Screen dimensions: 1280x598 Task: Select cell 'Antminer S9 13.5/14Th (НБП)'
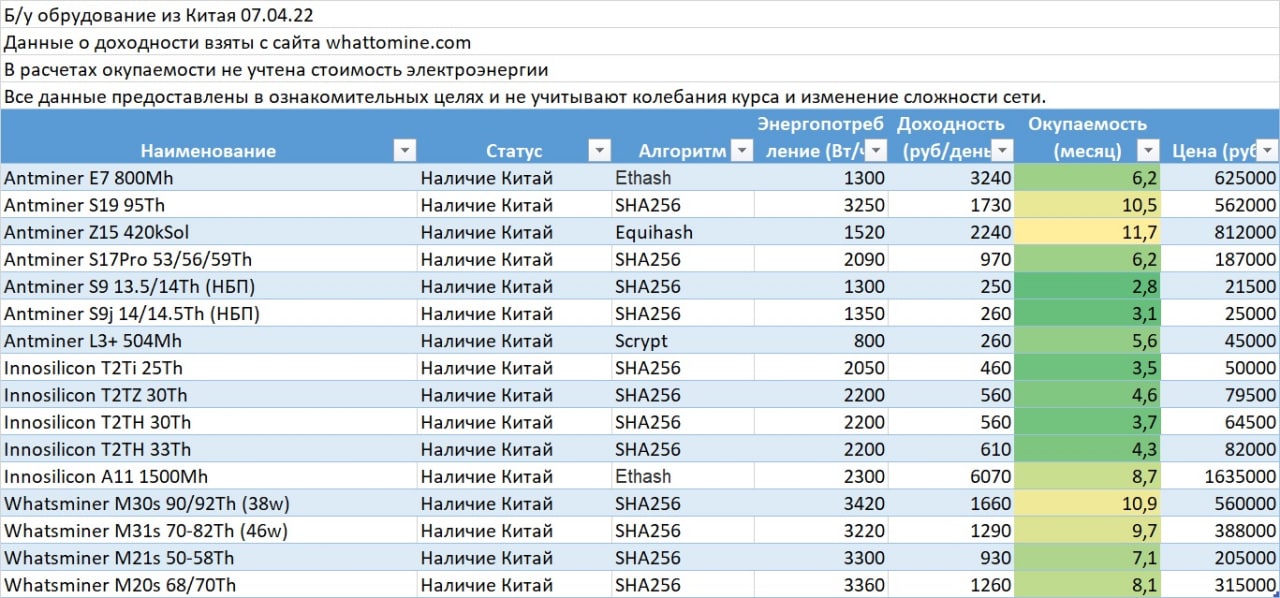click(x=208, y=286)
